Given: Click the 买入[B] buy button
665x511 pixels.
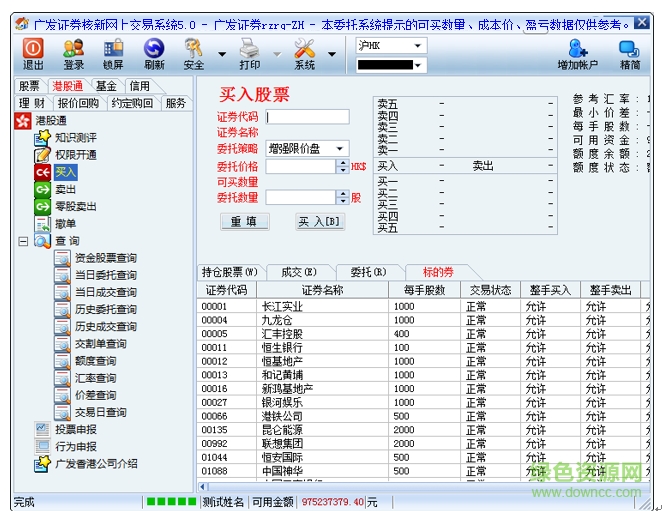Looking at the screenshot, I should [x=320, y=221].
